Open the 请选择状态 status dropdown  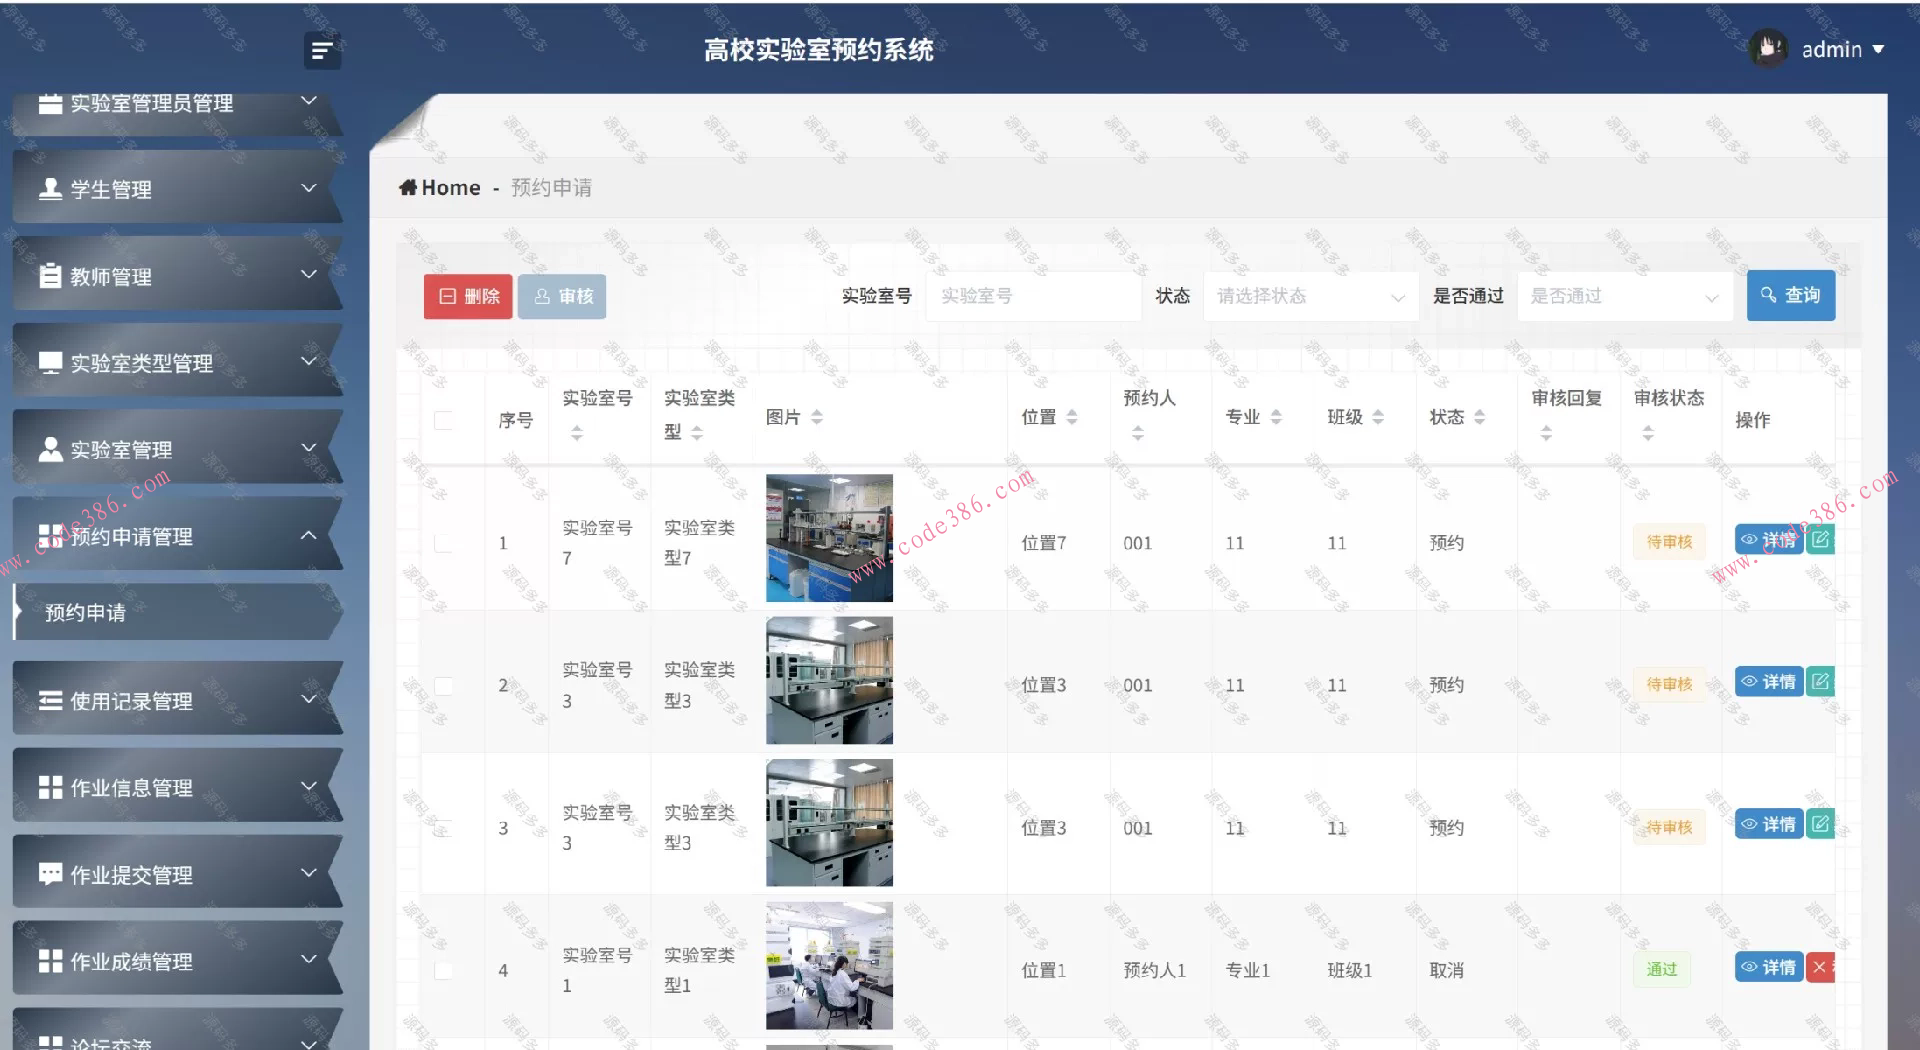click(1310, 295)
